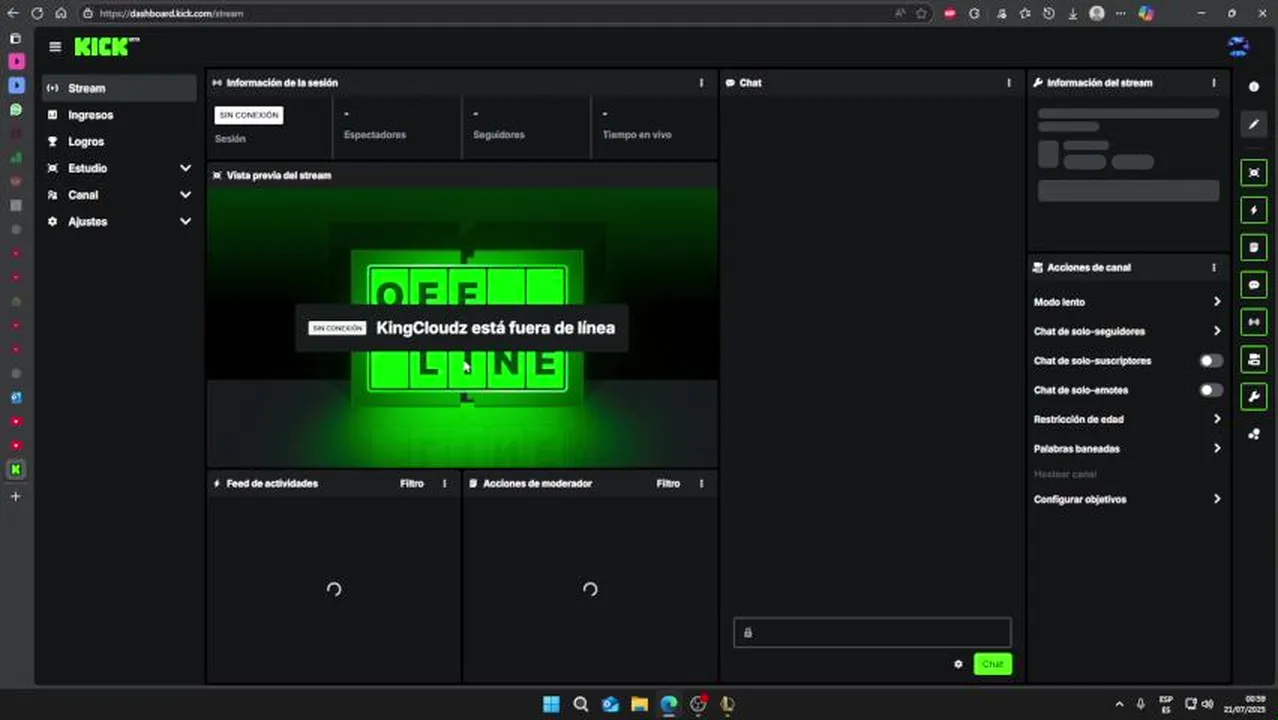Refresh the browser page
Image resolution: width=1278 pixels, height=720 pixels.
37,13
